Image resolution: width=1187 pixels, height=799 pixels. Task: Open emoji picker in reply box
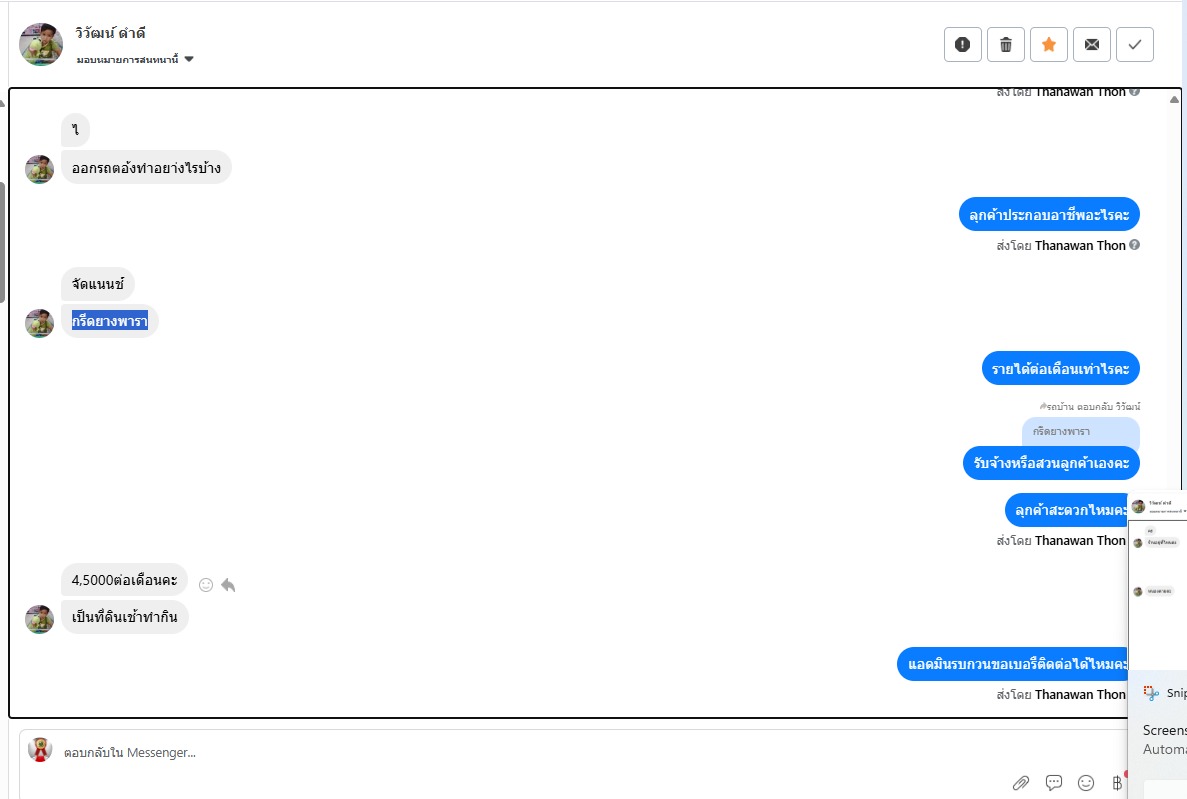click(1085, 782)
